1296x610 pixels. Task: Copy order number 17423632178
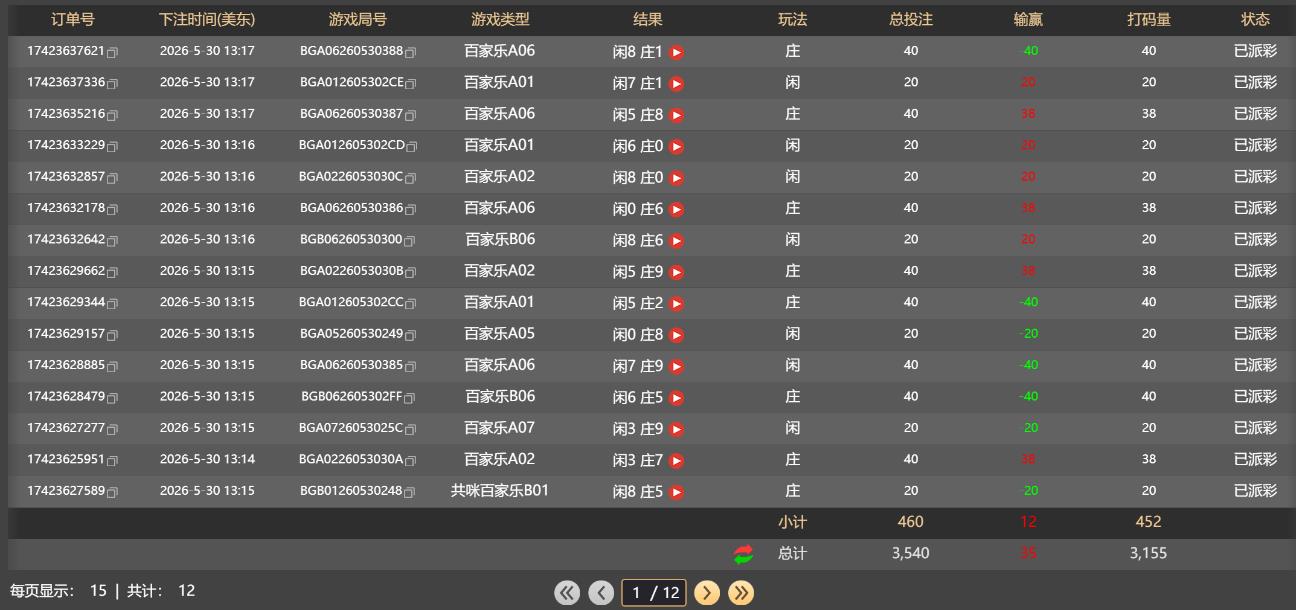point(113,210)
